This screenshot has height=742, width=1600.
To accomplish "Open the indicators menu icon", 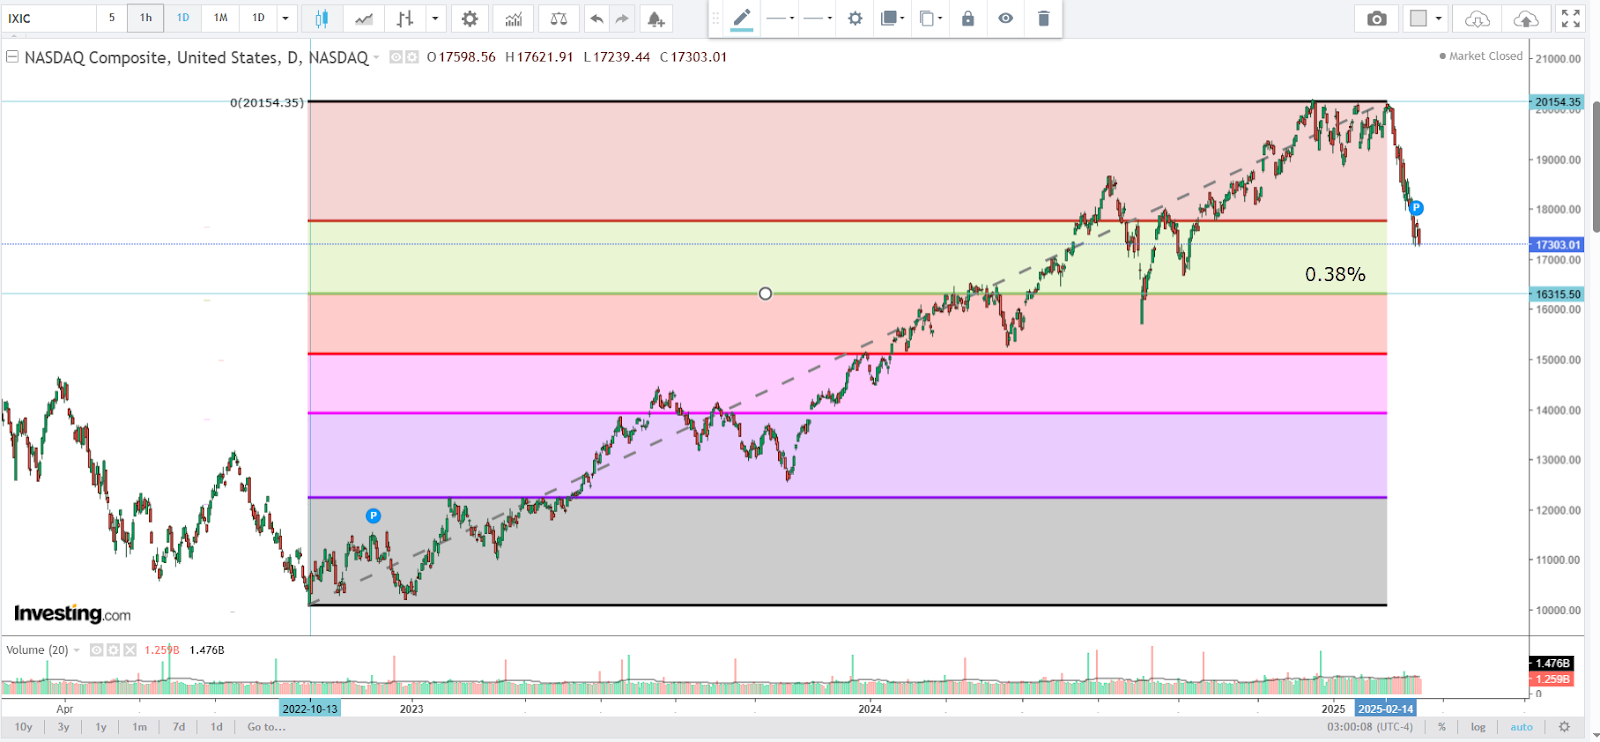I will 513,18.
